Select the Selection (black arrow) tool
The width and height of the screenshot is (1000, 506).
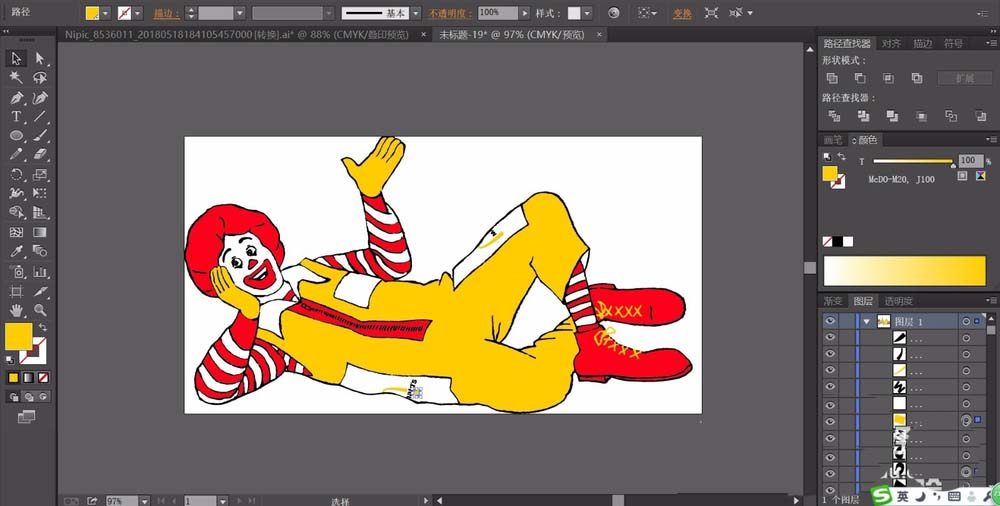click(x=16, y=59)
